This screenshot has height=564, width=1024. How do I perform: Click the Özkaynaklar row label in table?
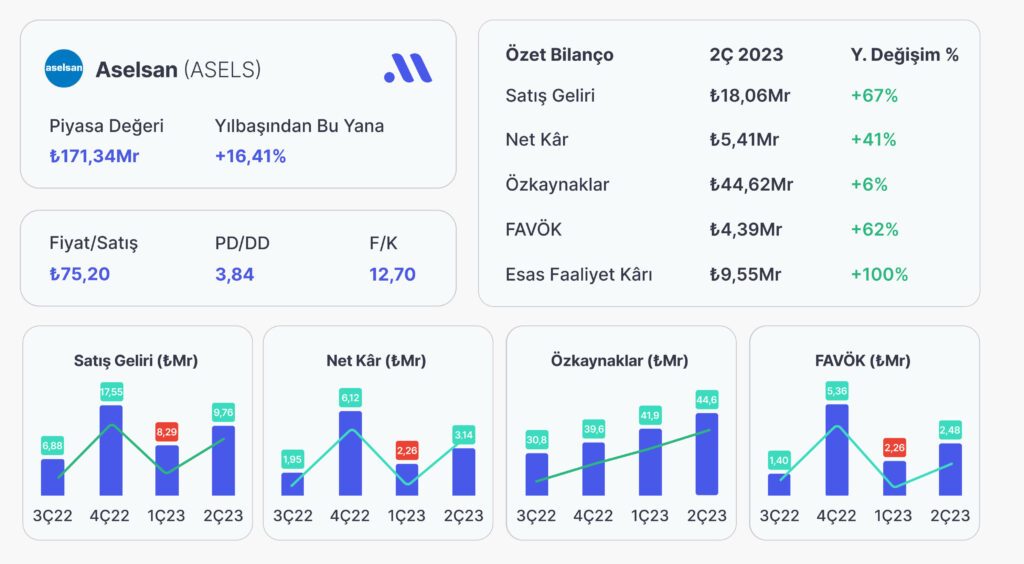[x=557, y=185]
